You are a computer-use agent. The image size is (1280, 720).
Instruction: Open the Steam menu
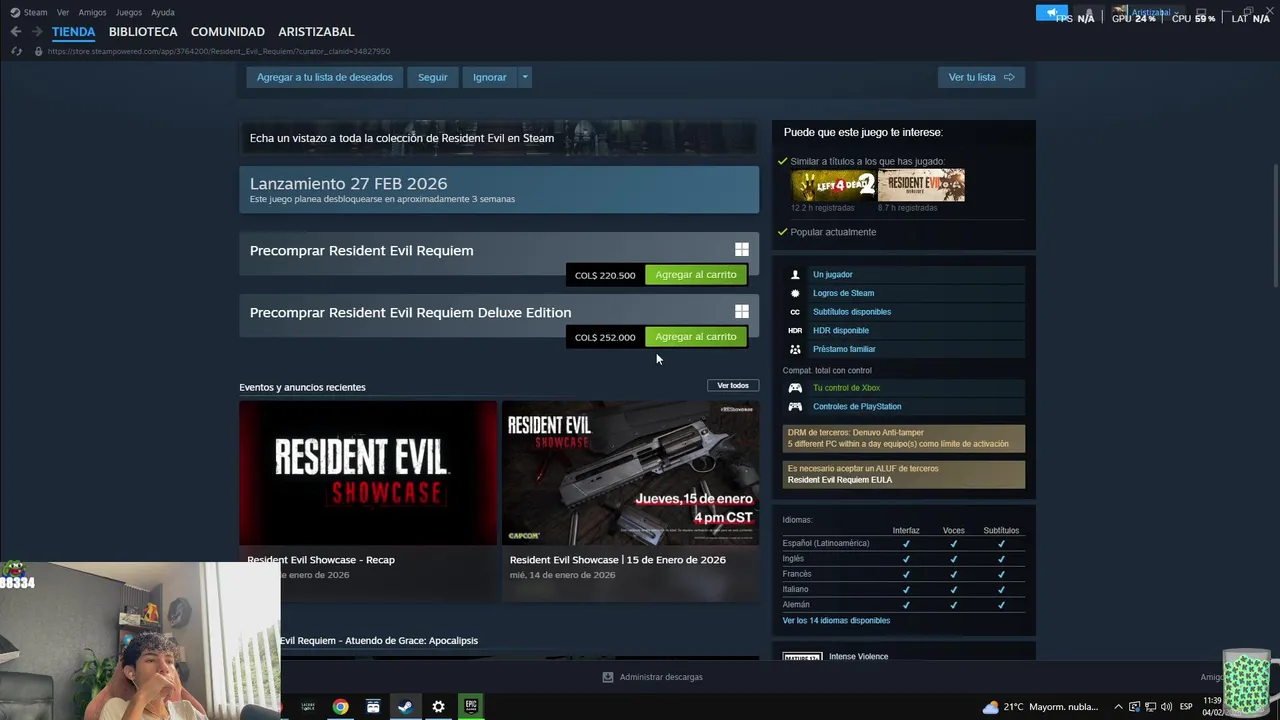[35, 12]
